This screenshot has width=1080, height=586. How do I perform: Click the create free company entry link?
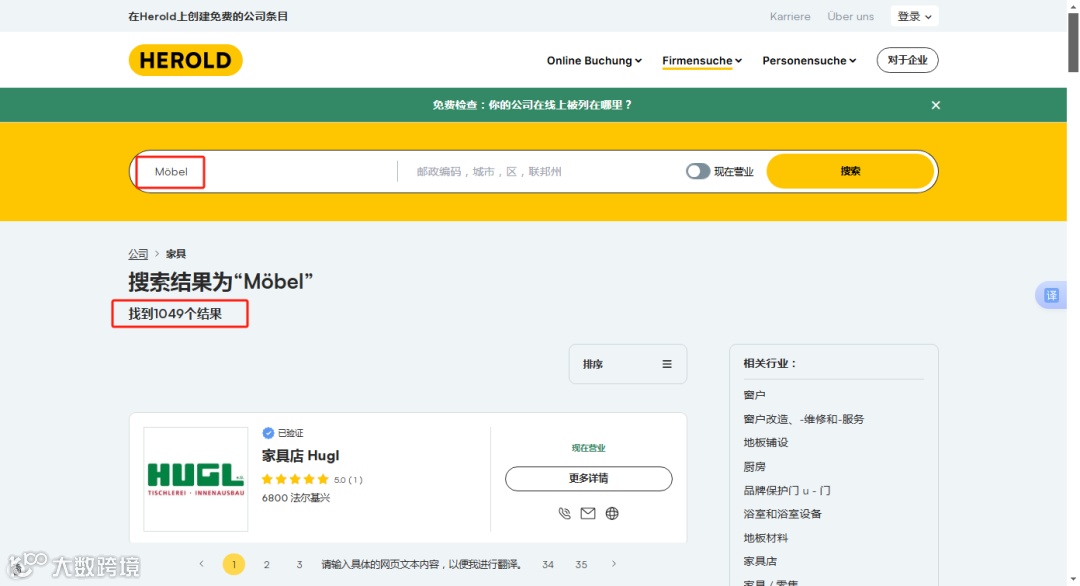click(208, 17)
